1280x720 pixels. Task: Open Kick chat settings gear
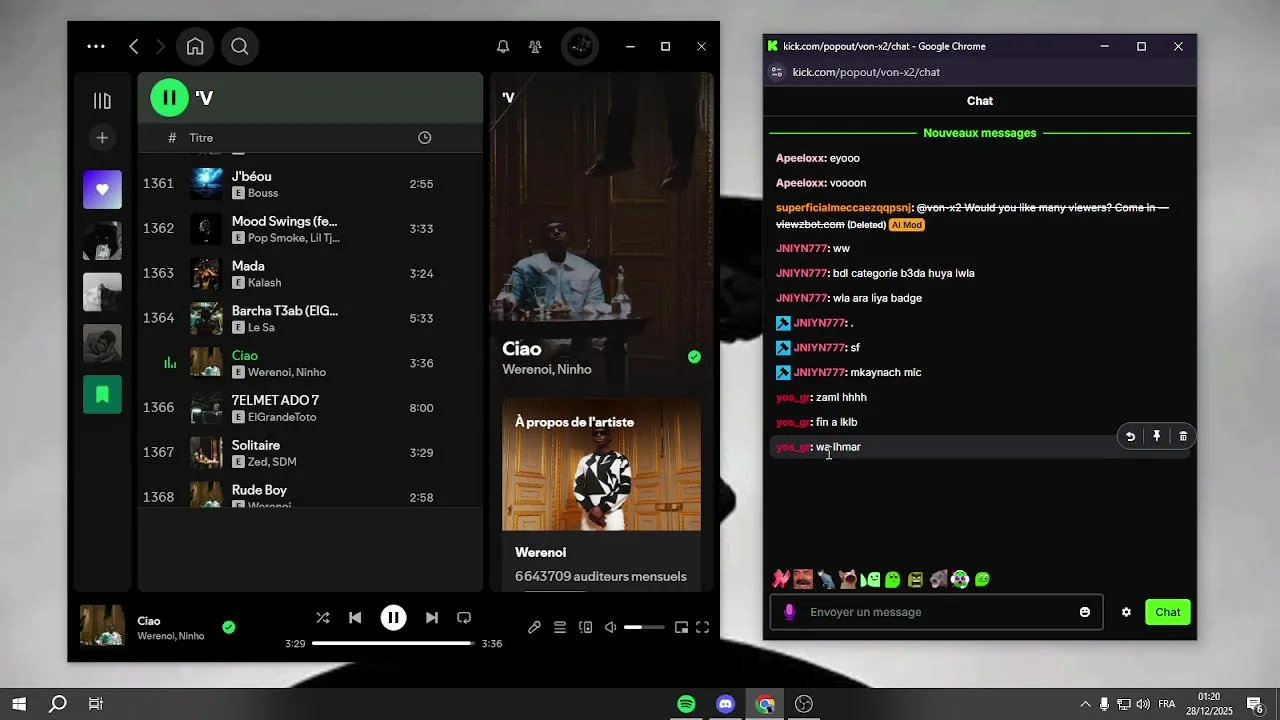(1126, 612)
